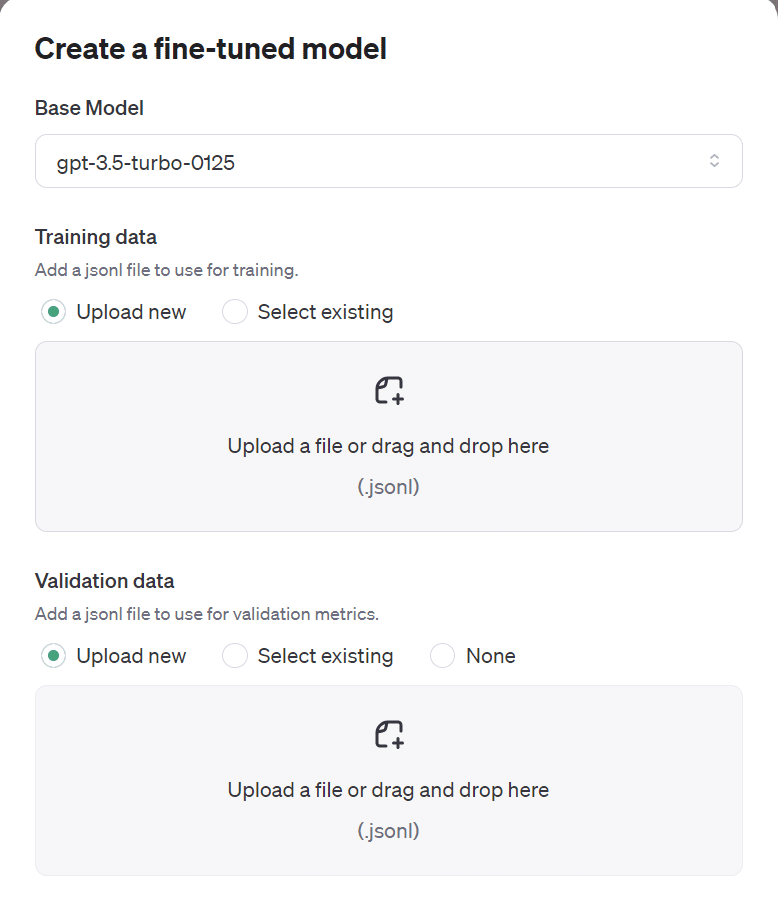Click the 'None' label text under Validation data
Viewport: 778px width, 904px height.
pyautogui.click(x=491, y=656)
